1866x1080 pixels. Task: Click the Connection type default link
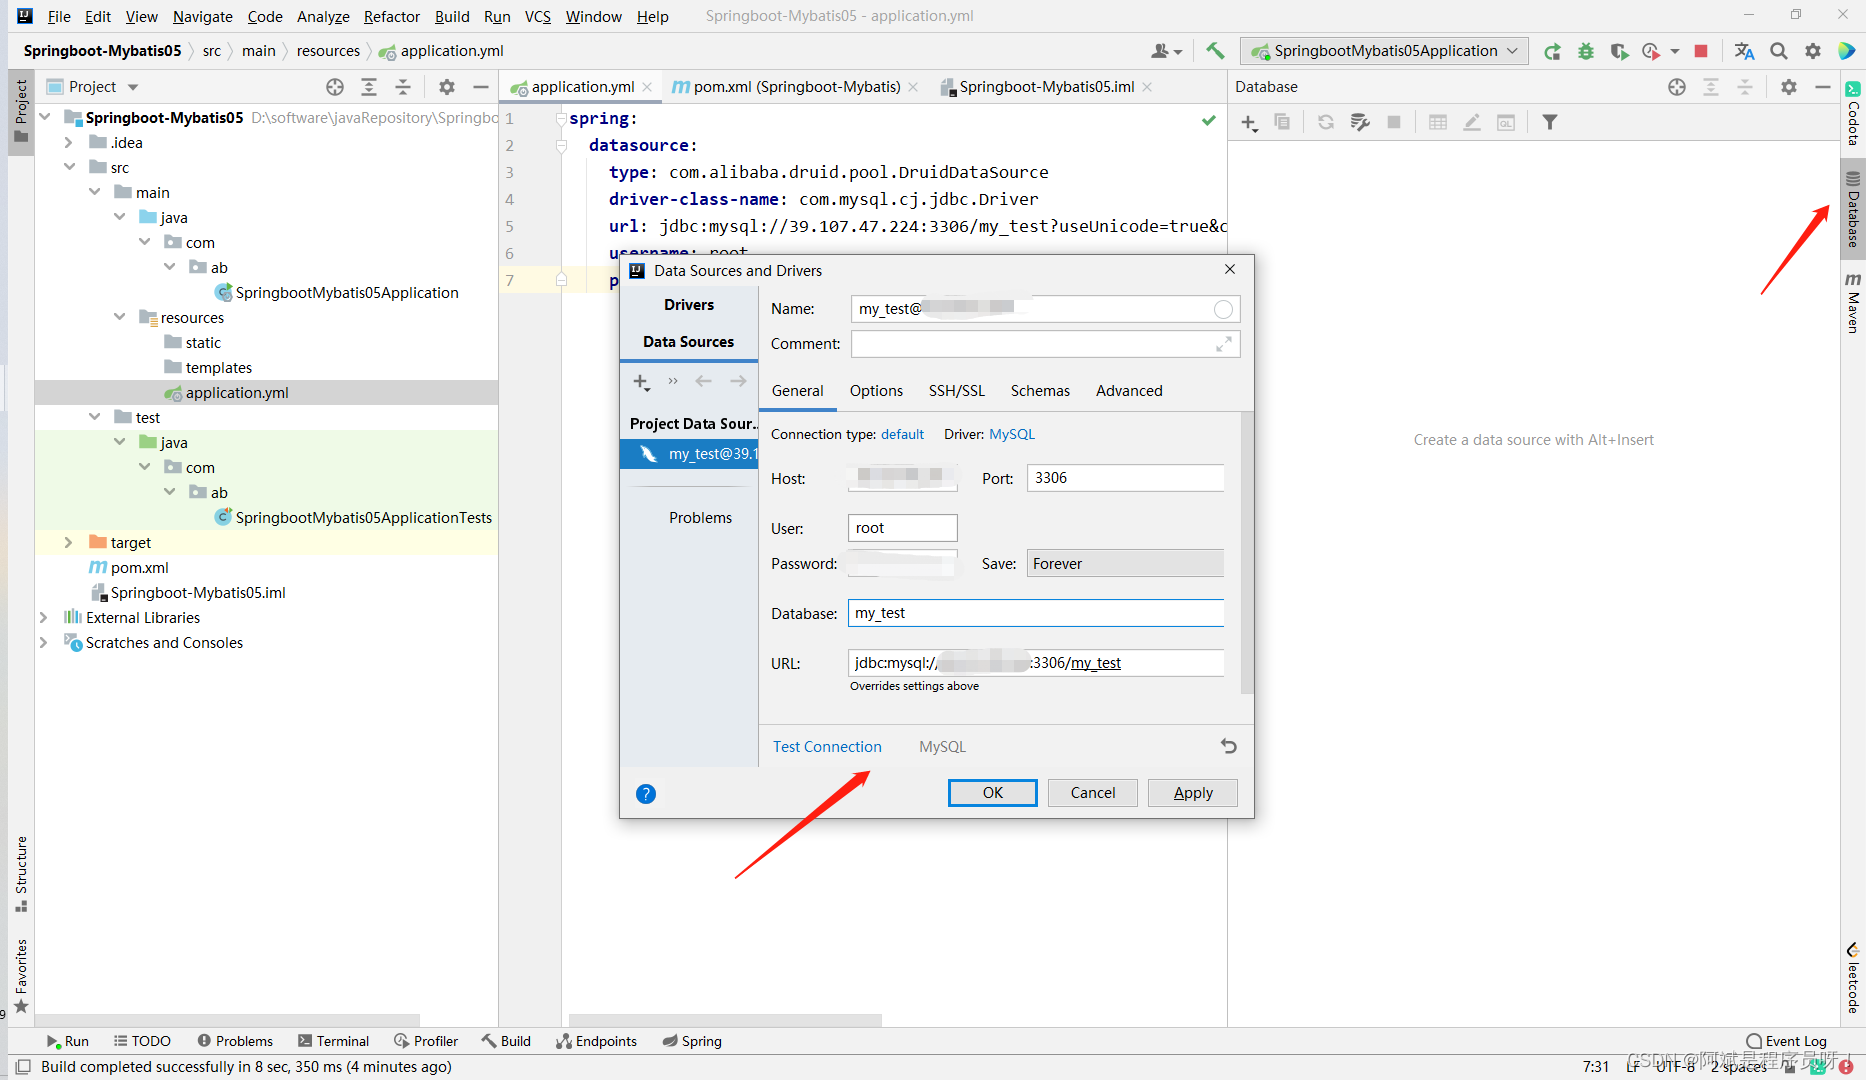coord(902,434)
